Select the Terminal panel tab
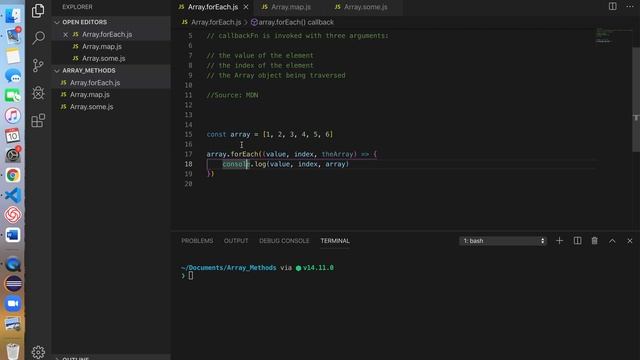Image resolution: width=640 pixels, height=360 pixels. tap(335, 241)
